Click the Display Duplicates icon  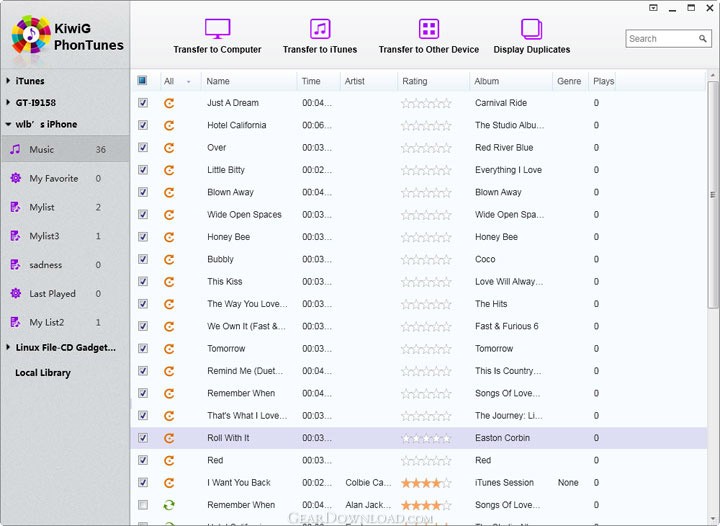click(x=532, y=29)
